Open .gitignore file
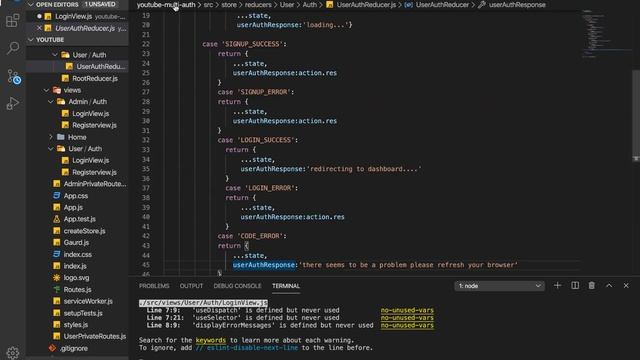The height and width of the screenshot is (360, 640). click(x=73, y=349)
